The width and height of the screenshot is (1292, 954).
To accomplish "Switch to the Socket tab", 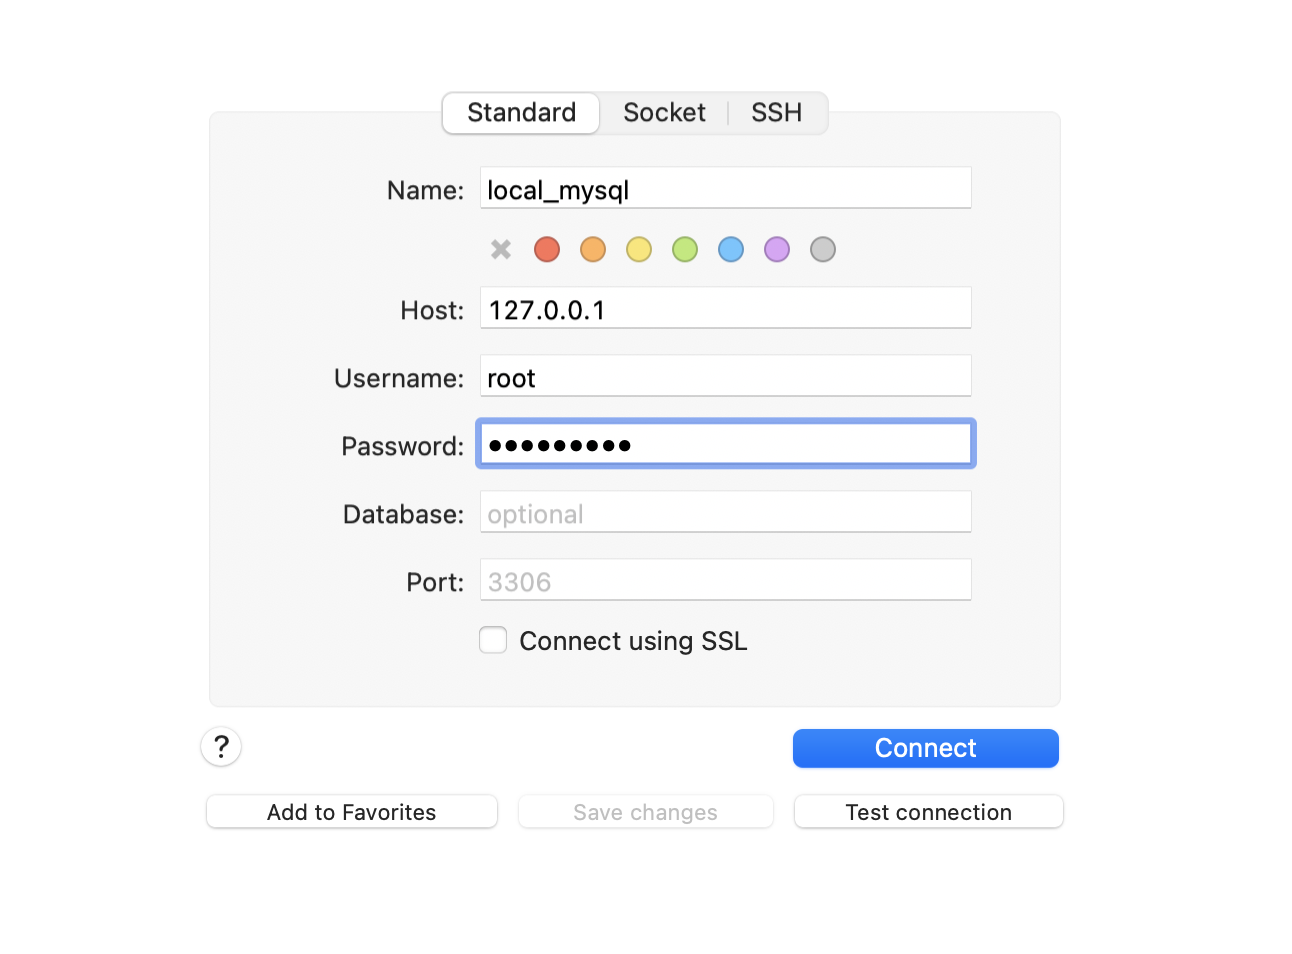I will 664,113.
